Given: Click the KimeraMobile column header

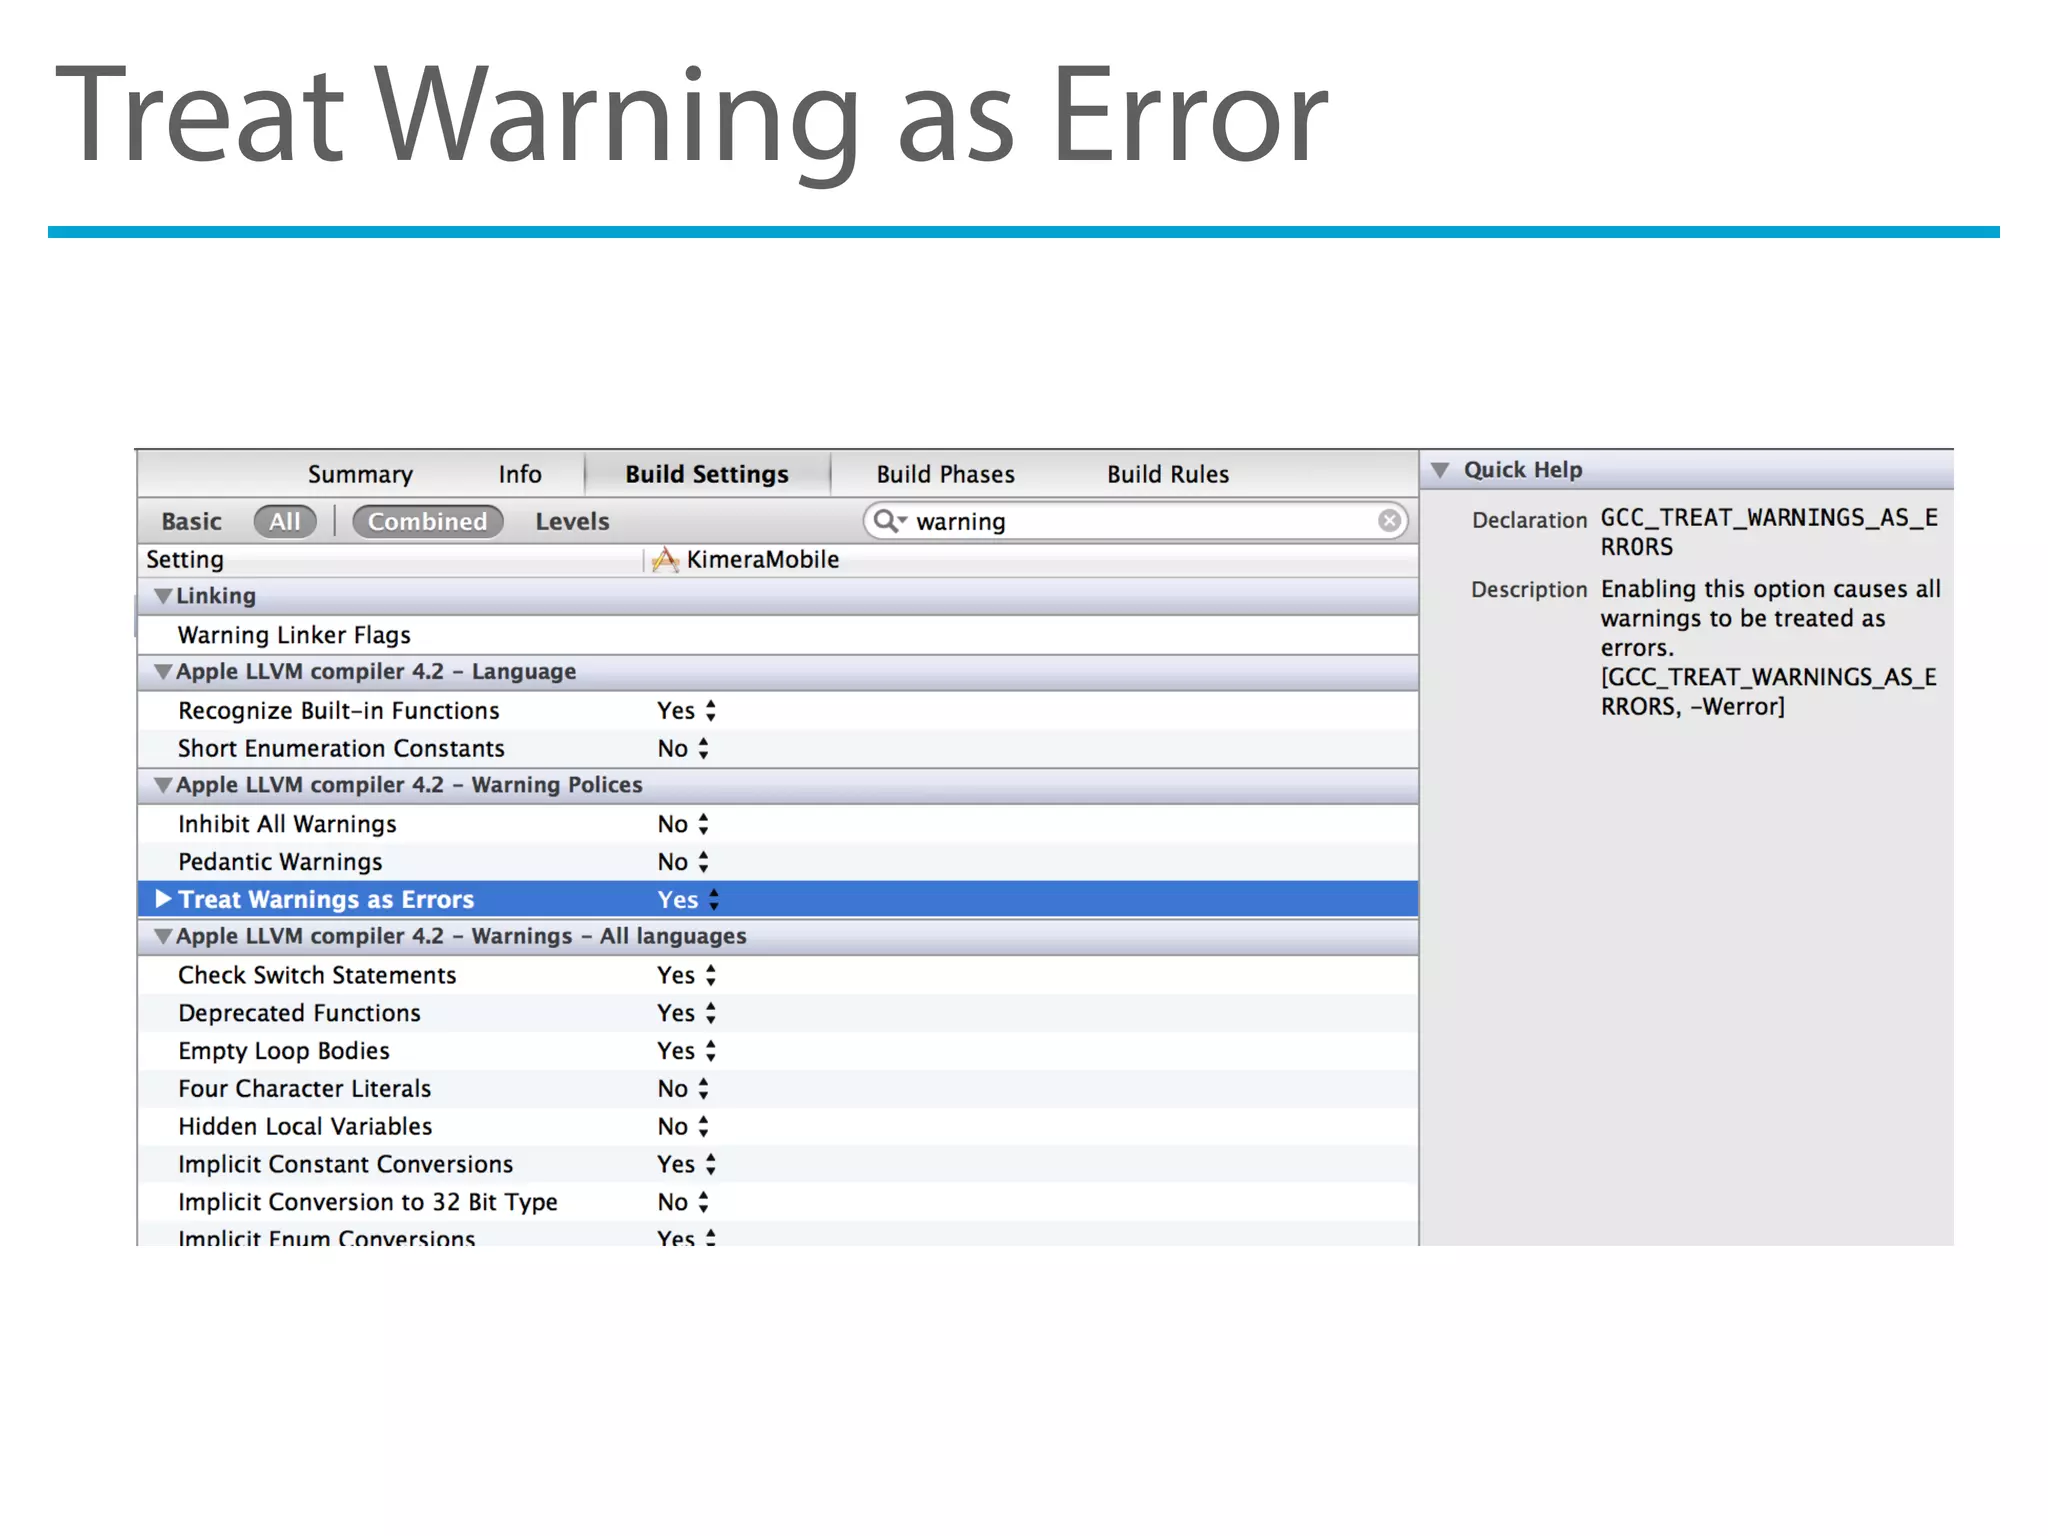Looking at the screenshot, I should [762, 560].
